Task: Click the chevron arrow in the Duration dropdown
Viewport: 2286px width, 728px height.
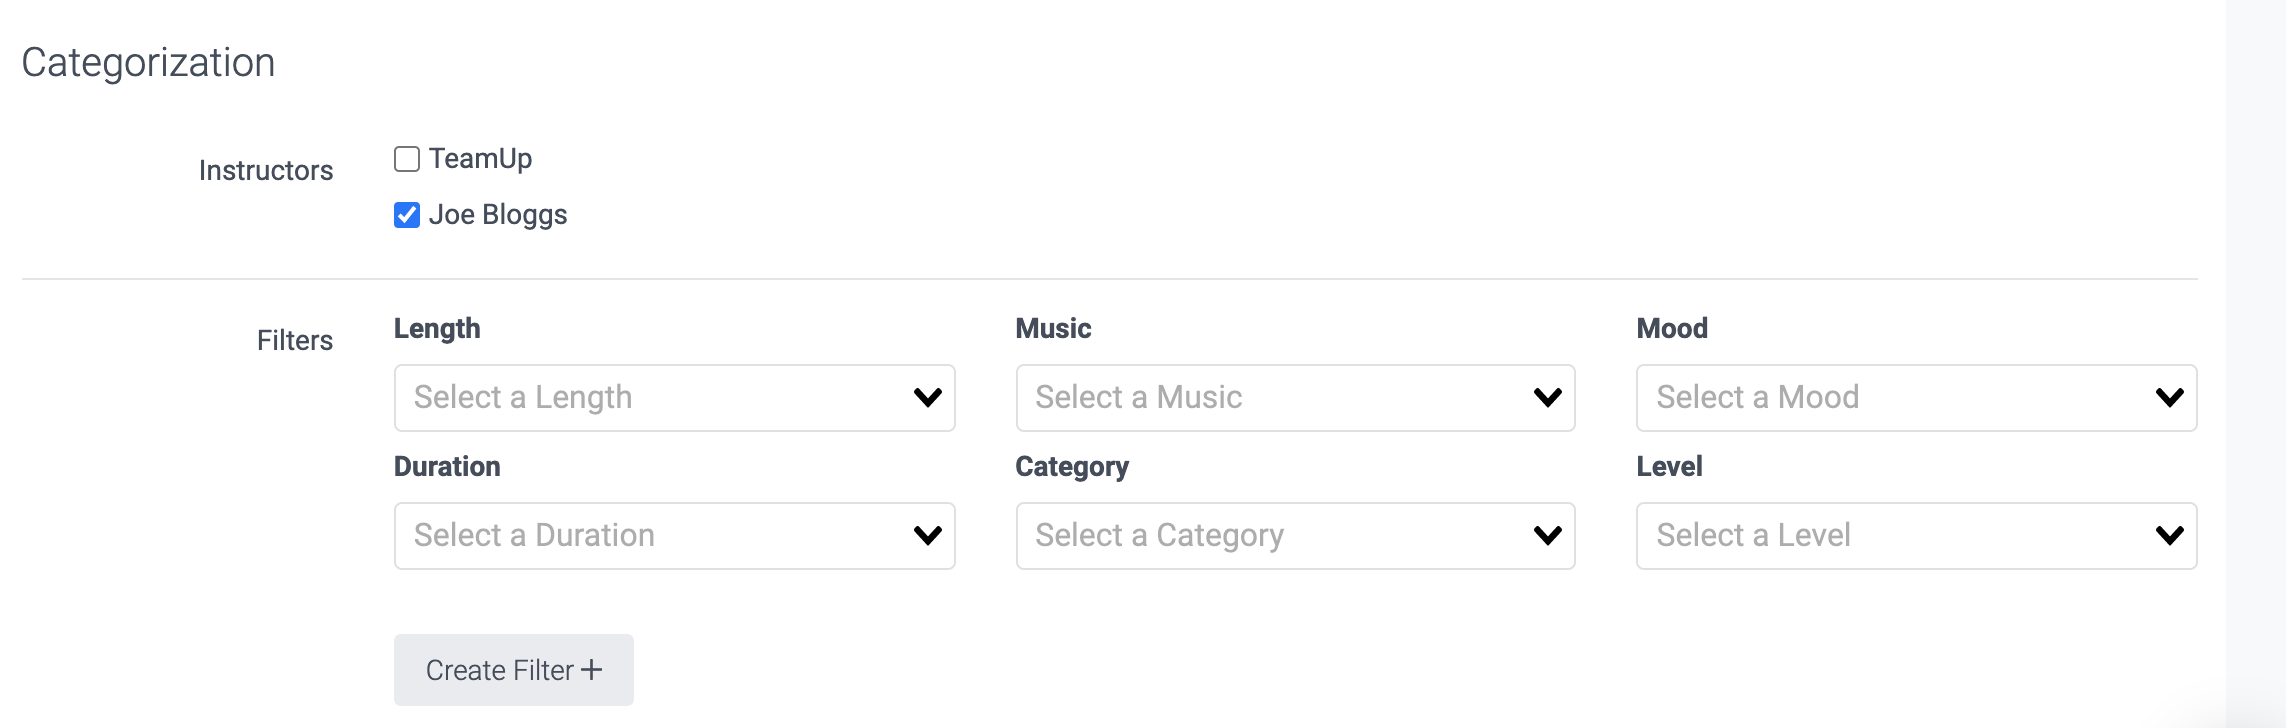Action: tap(928, 536)
